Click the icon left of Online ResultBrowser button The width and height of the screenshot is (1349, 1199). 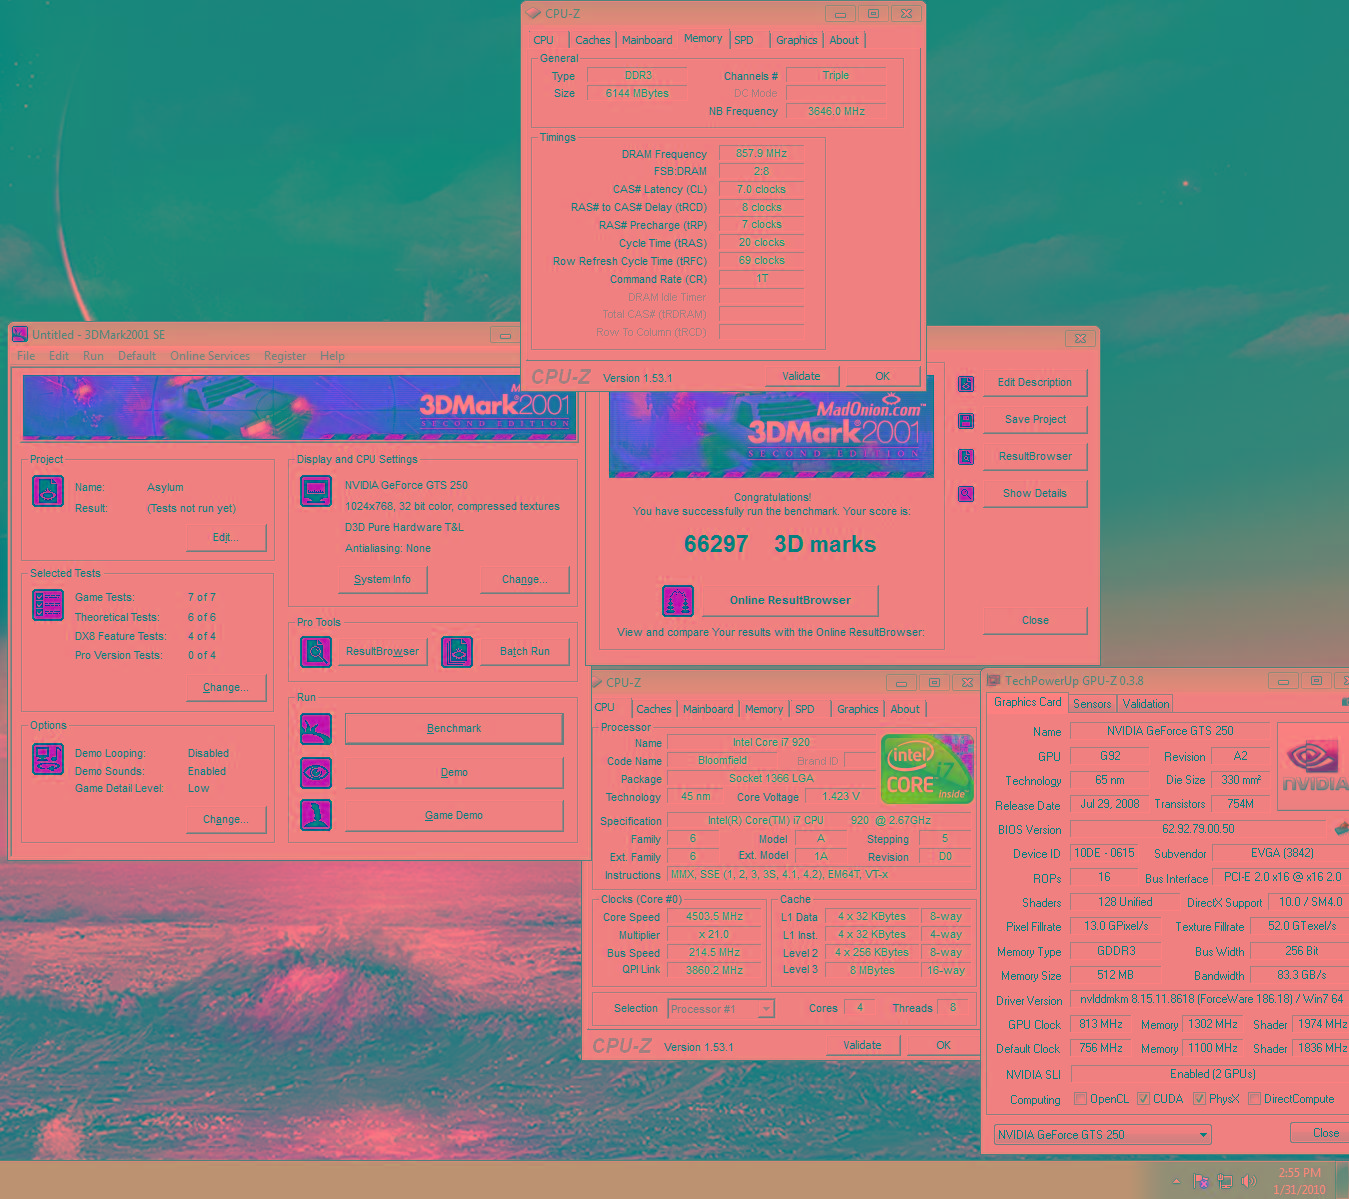(x=678, y=601)
